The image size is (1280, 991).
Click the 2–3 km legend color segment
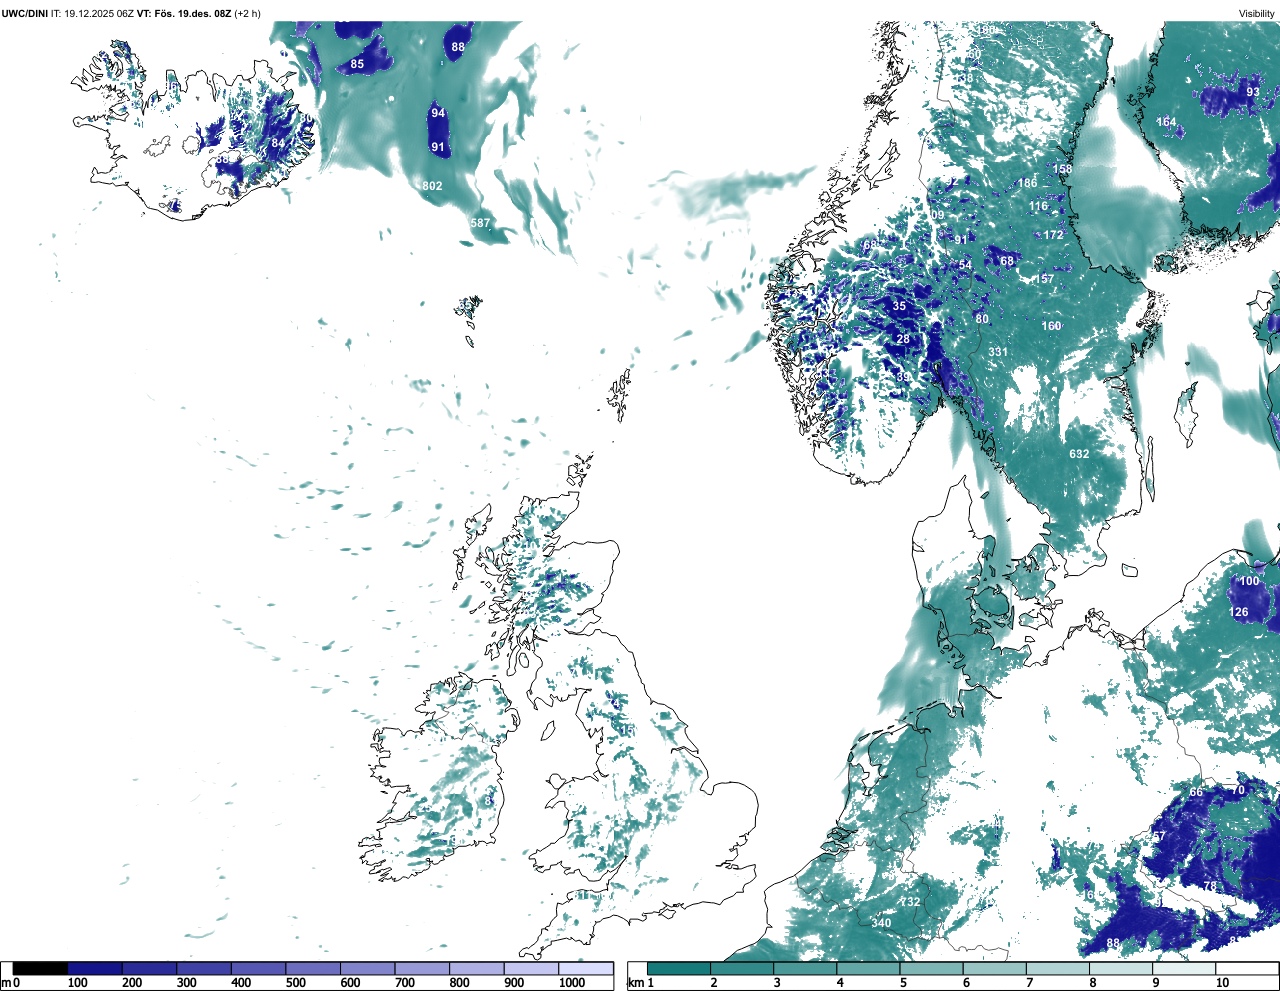click(742, 968)
